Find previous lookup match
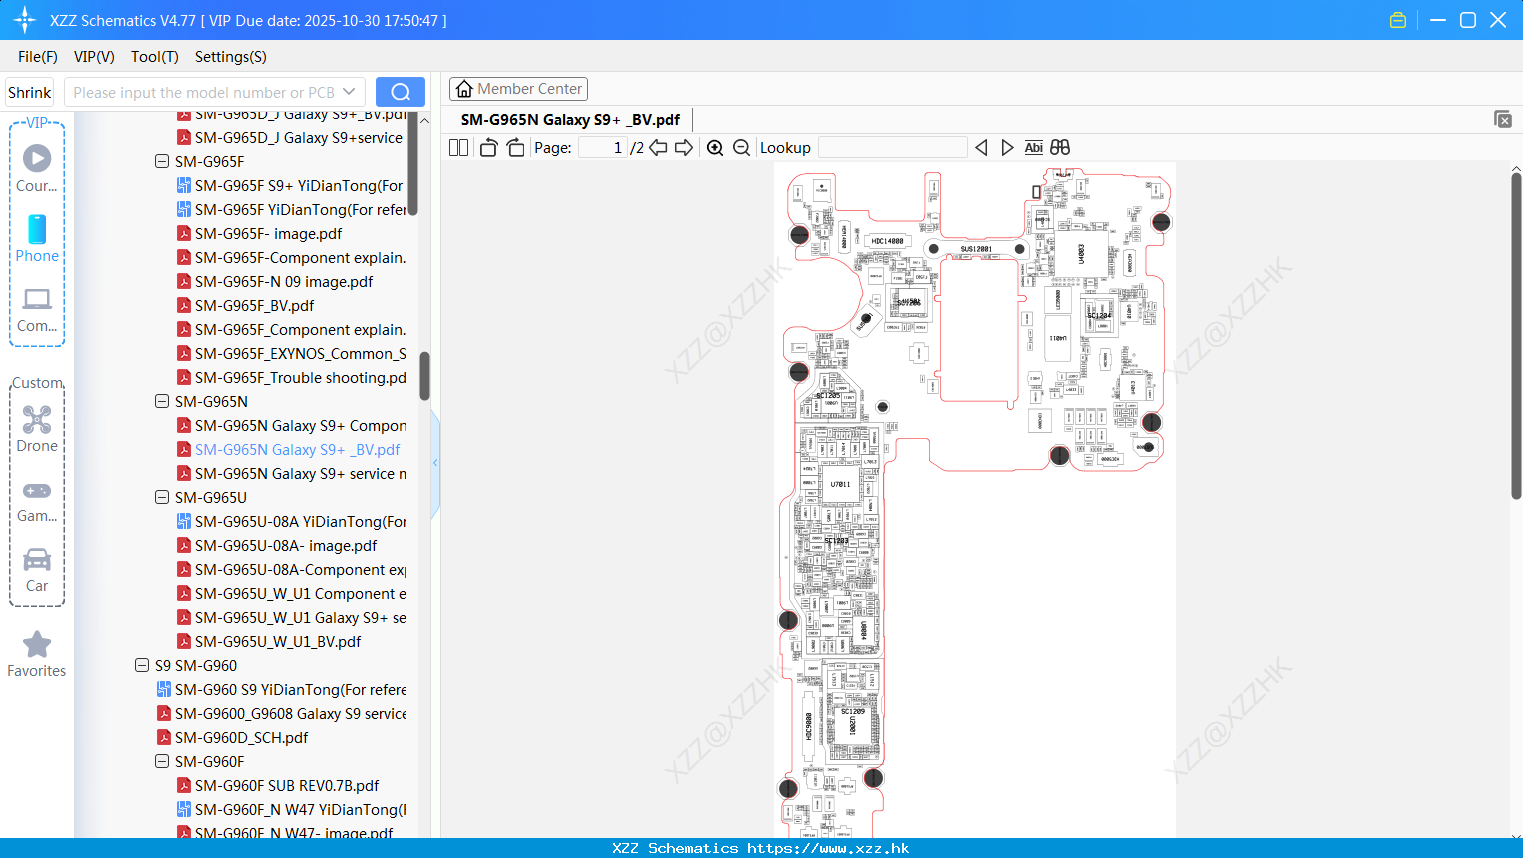 coord(981,147)
